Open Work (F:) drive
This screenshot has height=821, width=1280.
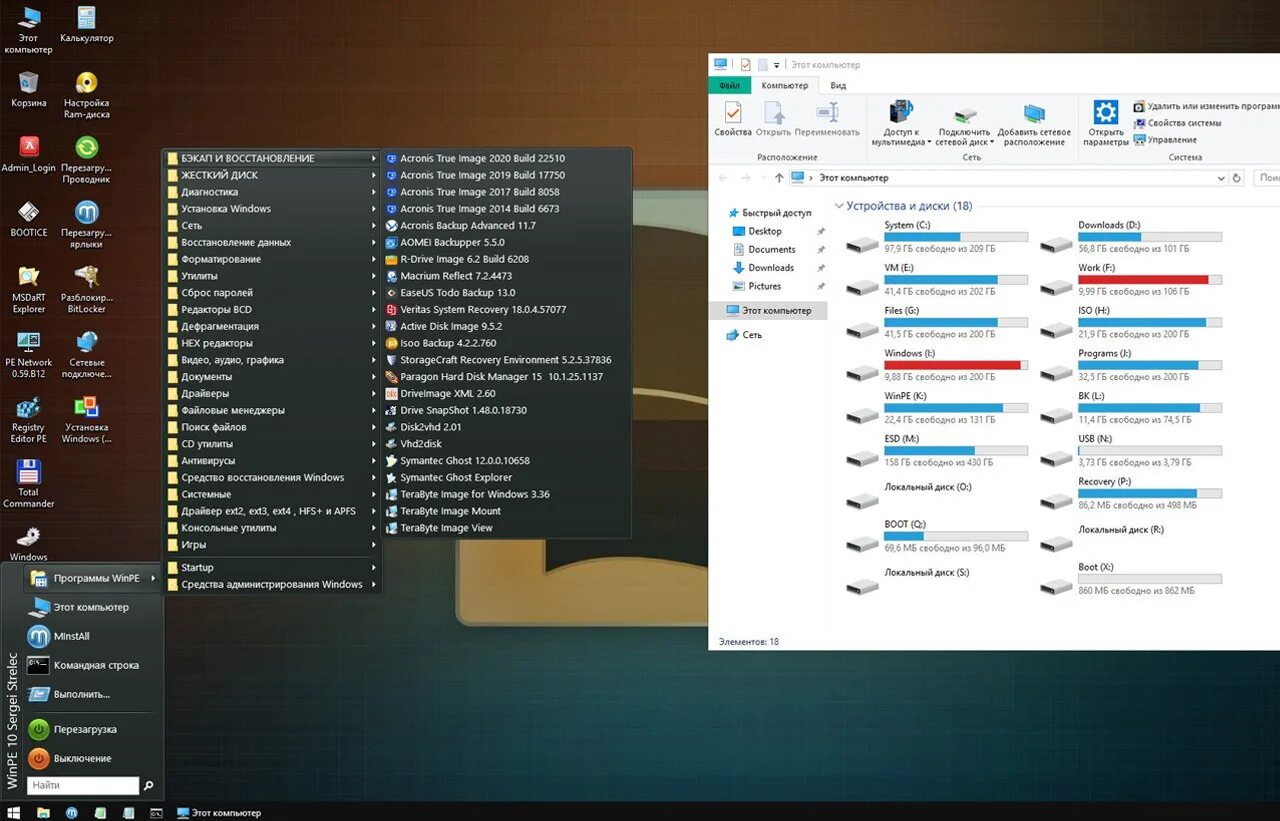(1130, 280)
